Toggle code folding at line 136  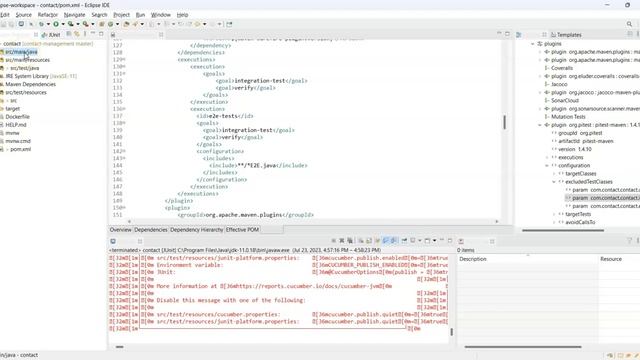[124, 109]
